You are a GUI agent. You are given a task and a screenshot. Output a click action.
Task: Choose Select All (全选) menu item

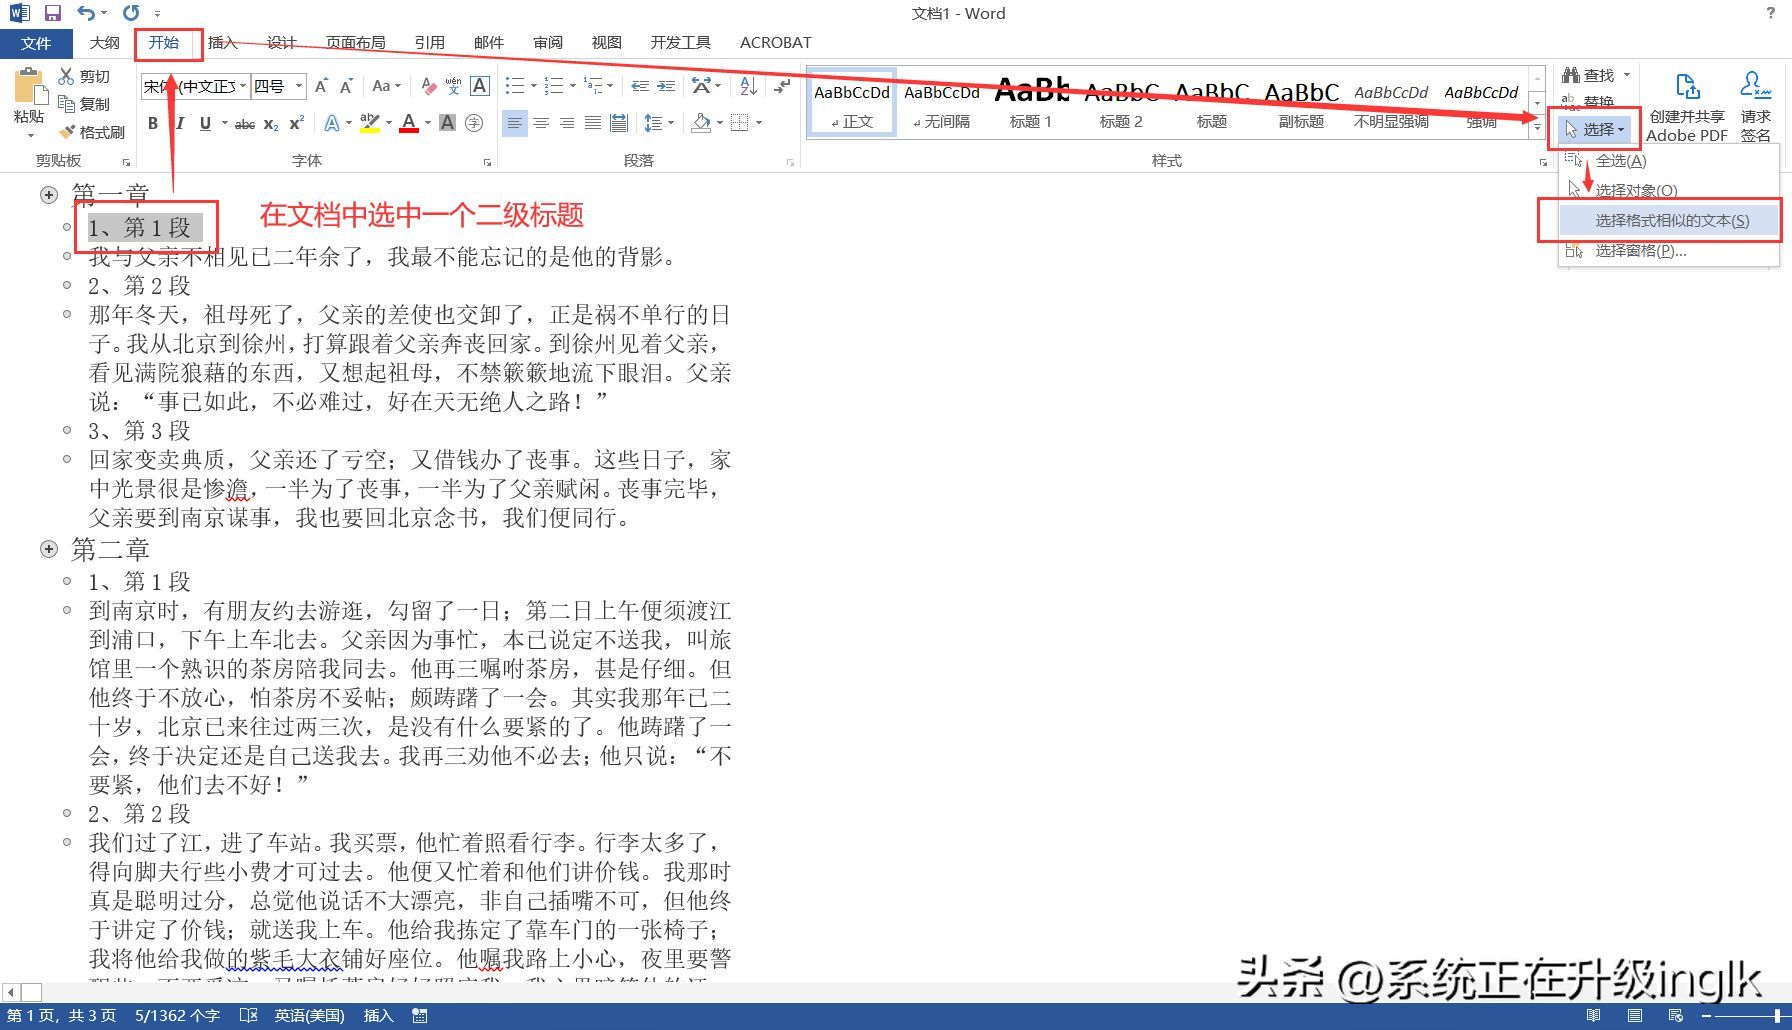pyautogui.click(x=1668, y=160)
